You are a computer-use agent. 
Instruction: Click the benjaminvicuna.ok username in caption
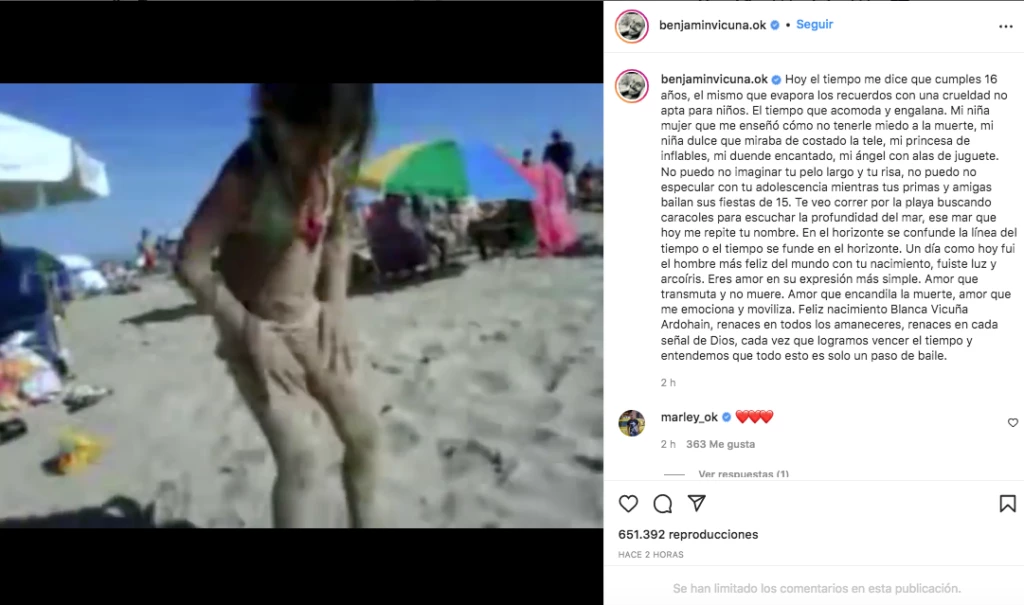714,79
